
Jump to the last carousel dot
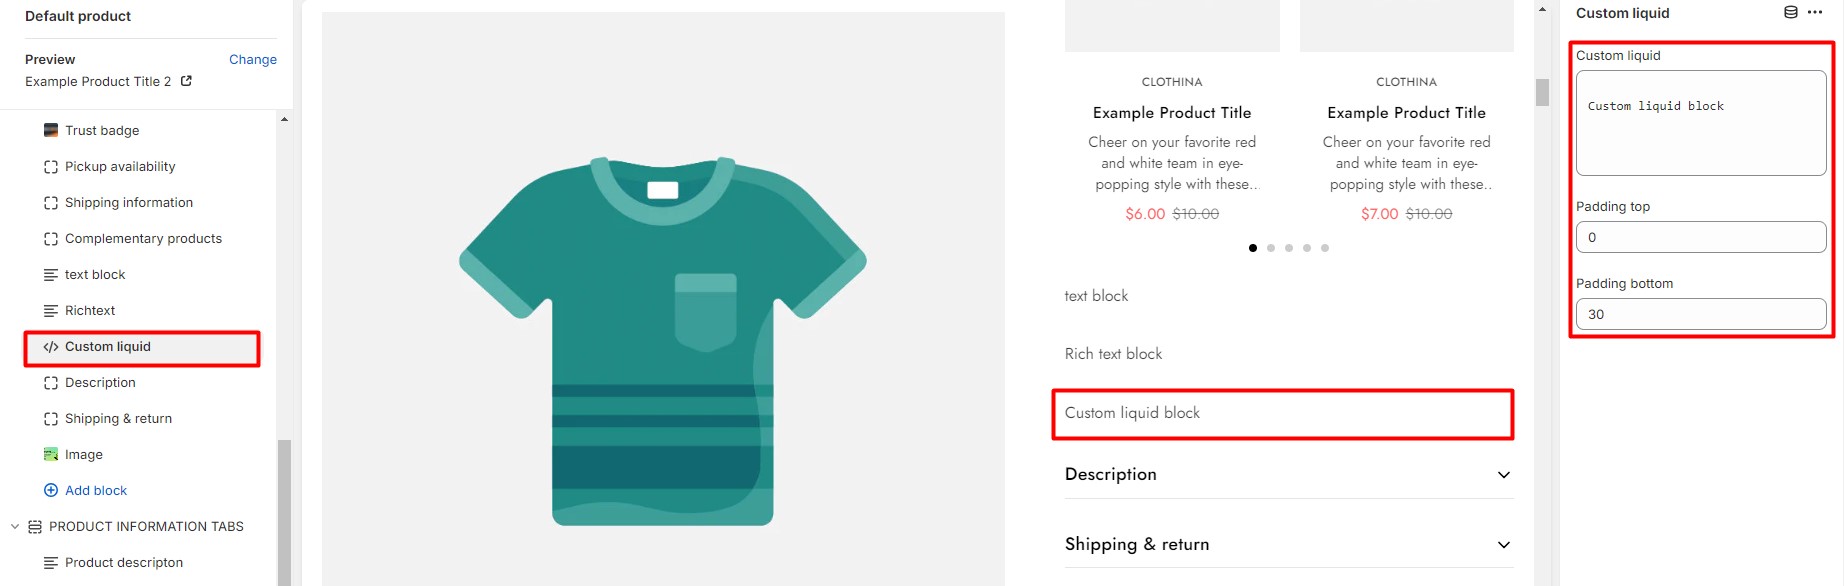[x=1325, y=248]
